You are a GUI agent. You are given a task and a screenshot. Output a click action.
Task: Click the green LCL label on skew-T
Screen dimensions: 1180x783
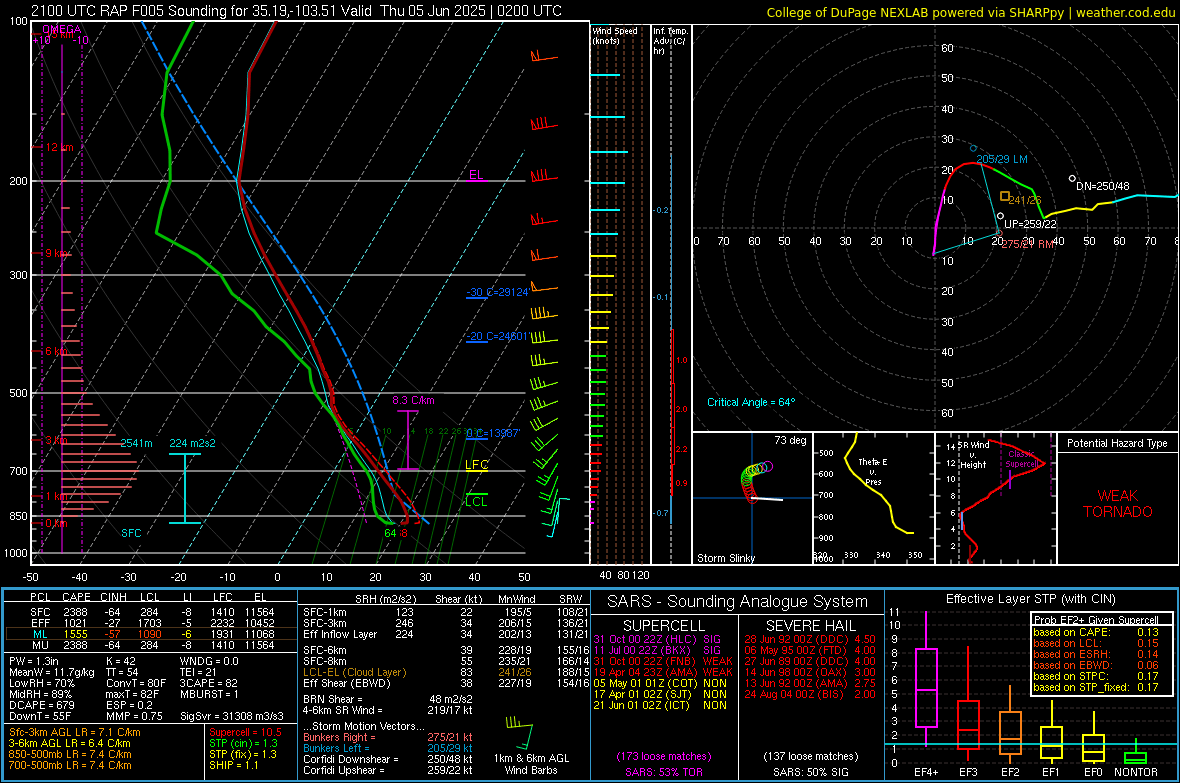(x=476, y=501)
